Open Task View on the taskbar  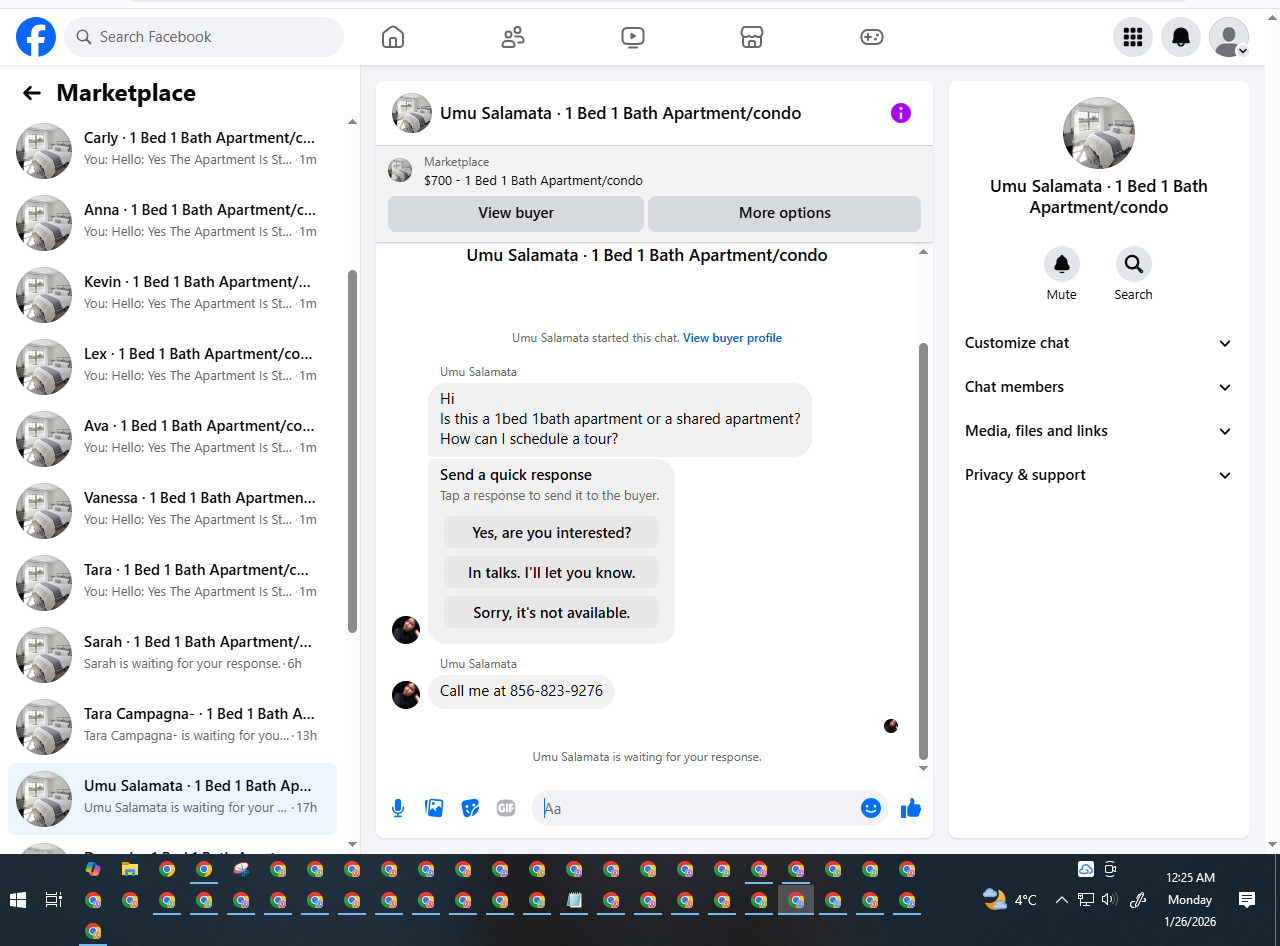point(54,900)
